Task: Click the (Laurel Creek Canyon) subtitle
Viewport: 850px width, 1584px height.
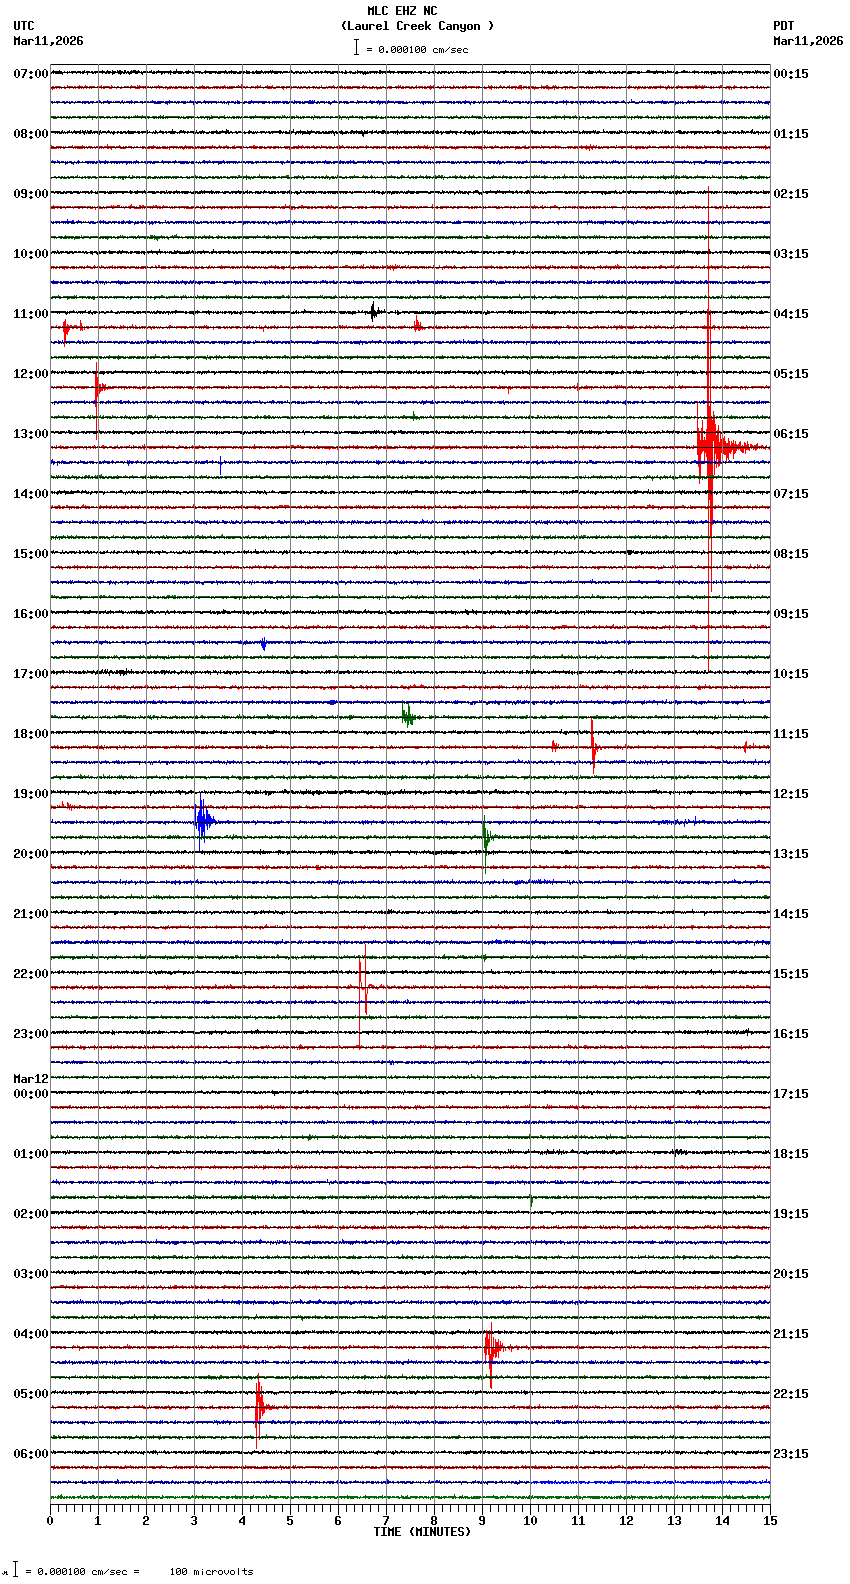Action: coord(417,26)
